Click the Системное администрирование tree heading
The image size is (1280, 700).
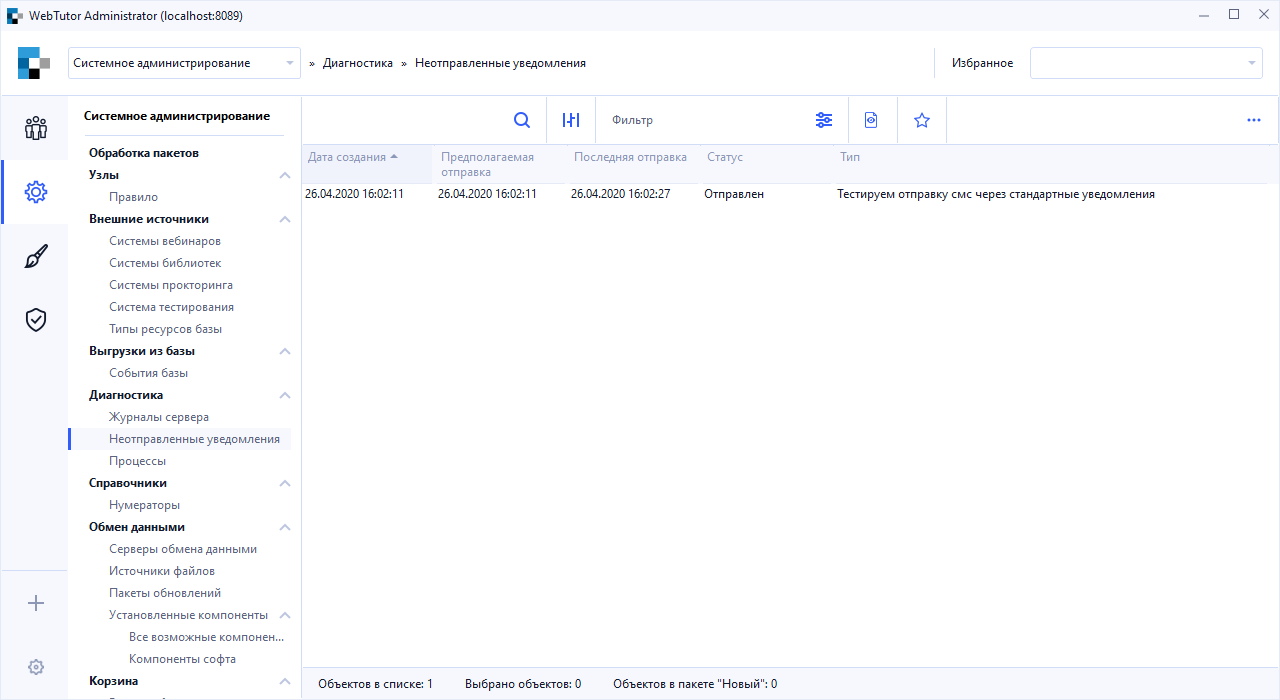click(x=177, y=116)
